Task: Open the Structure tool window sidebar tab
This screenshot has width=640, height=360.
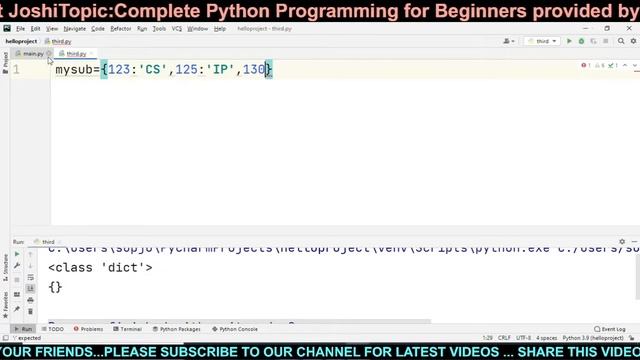Action: 5,267
